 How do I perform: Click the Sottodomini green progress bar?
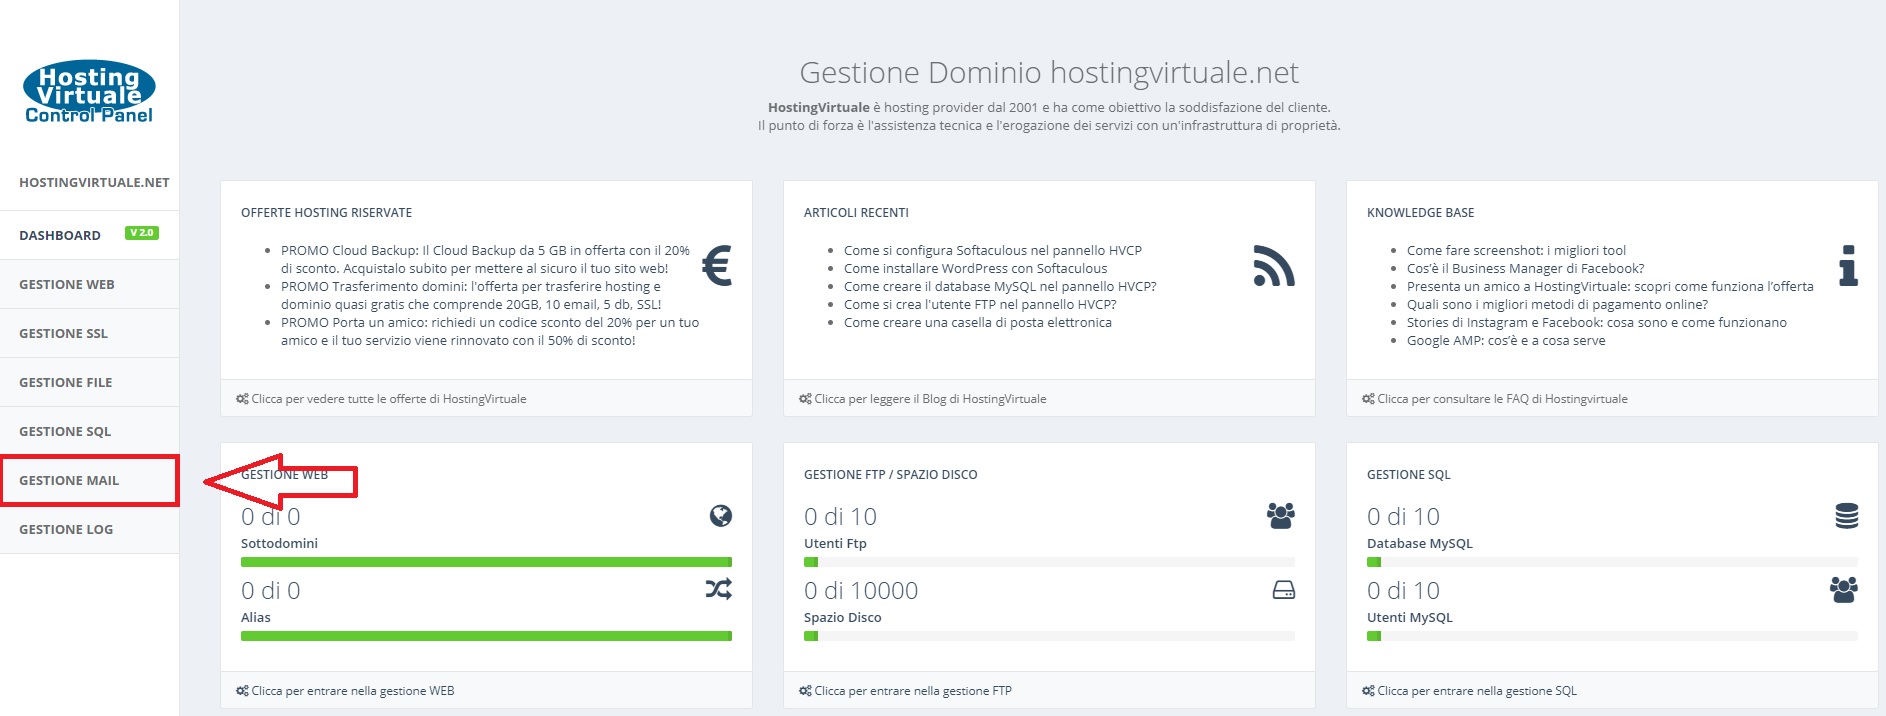coord(486,562)
